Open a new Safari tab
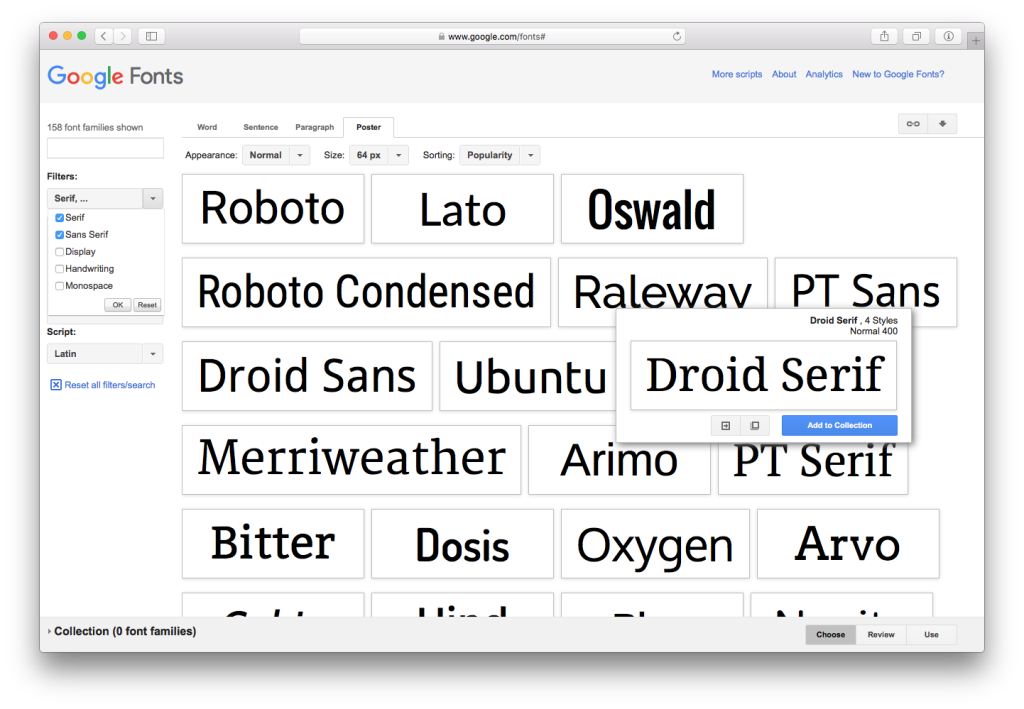The width and height of the screenshot is (1024, 709). [976, 40]
